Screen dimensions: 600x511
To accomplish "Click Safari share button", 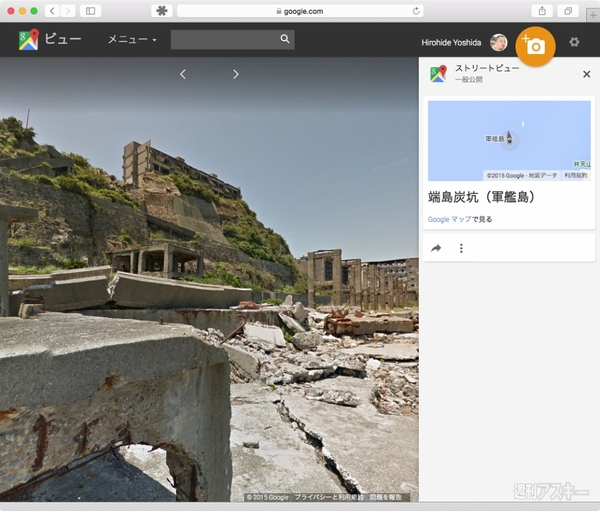I will point(542,11).
